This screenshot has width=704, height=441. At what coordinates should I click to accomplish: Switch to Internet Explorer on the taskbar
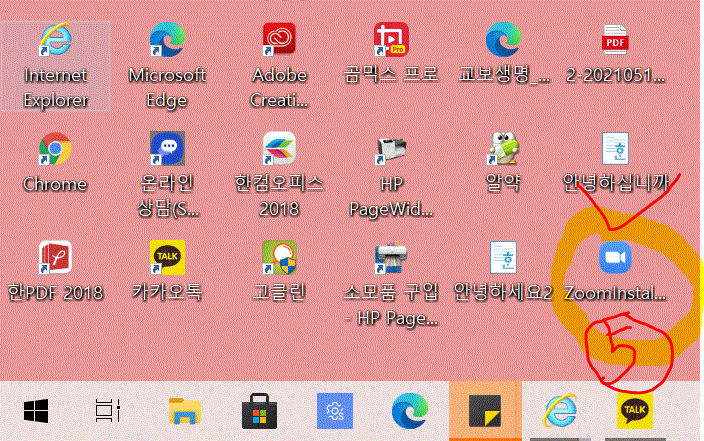560,411
